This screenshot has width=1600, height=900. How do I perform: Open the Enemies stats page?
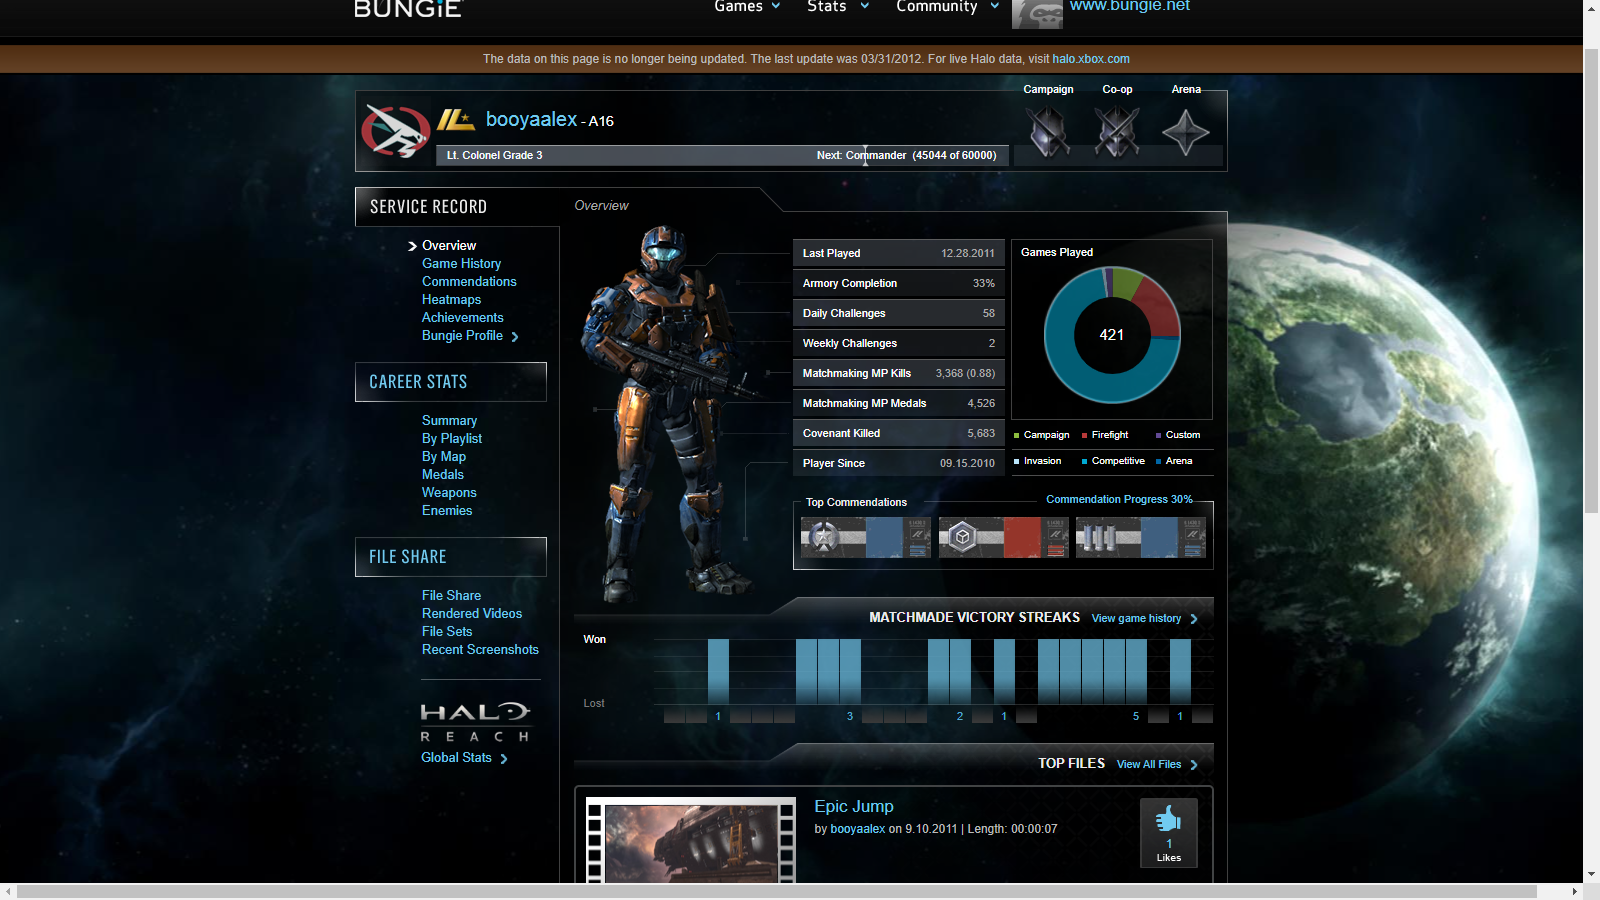pyautogui.click(x=447, y=510)
